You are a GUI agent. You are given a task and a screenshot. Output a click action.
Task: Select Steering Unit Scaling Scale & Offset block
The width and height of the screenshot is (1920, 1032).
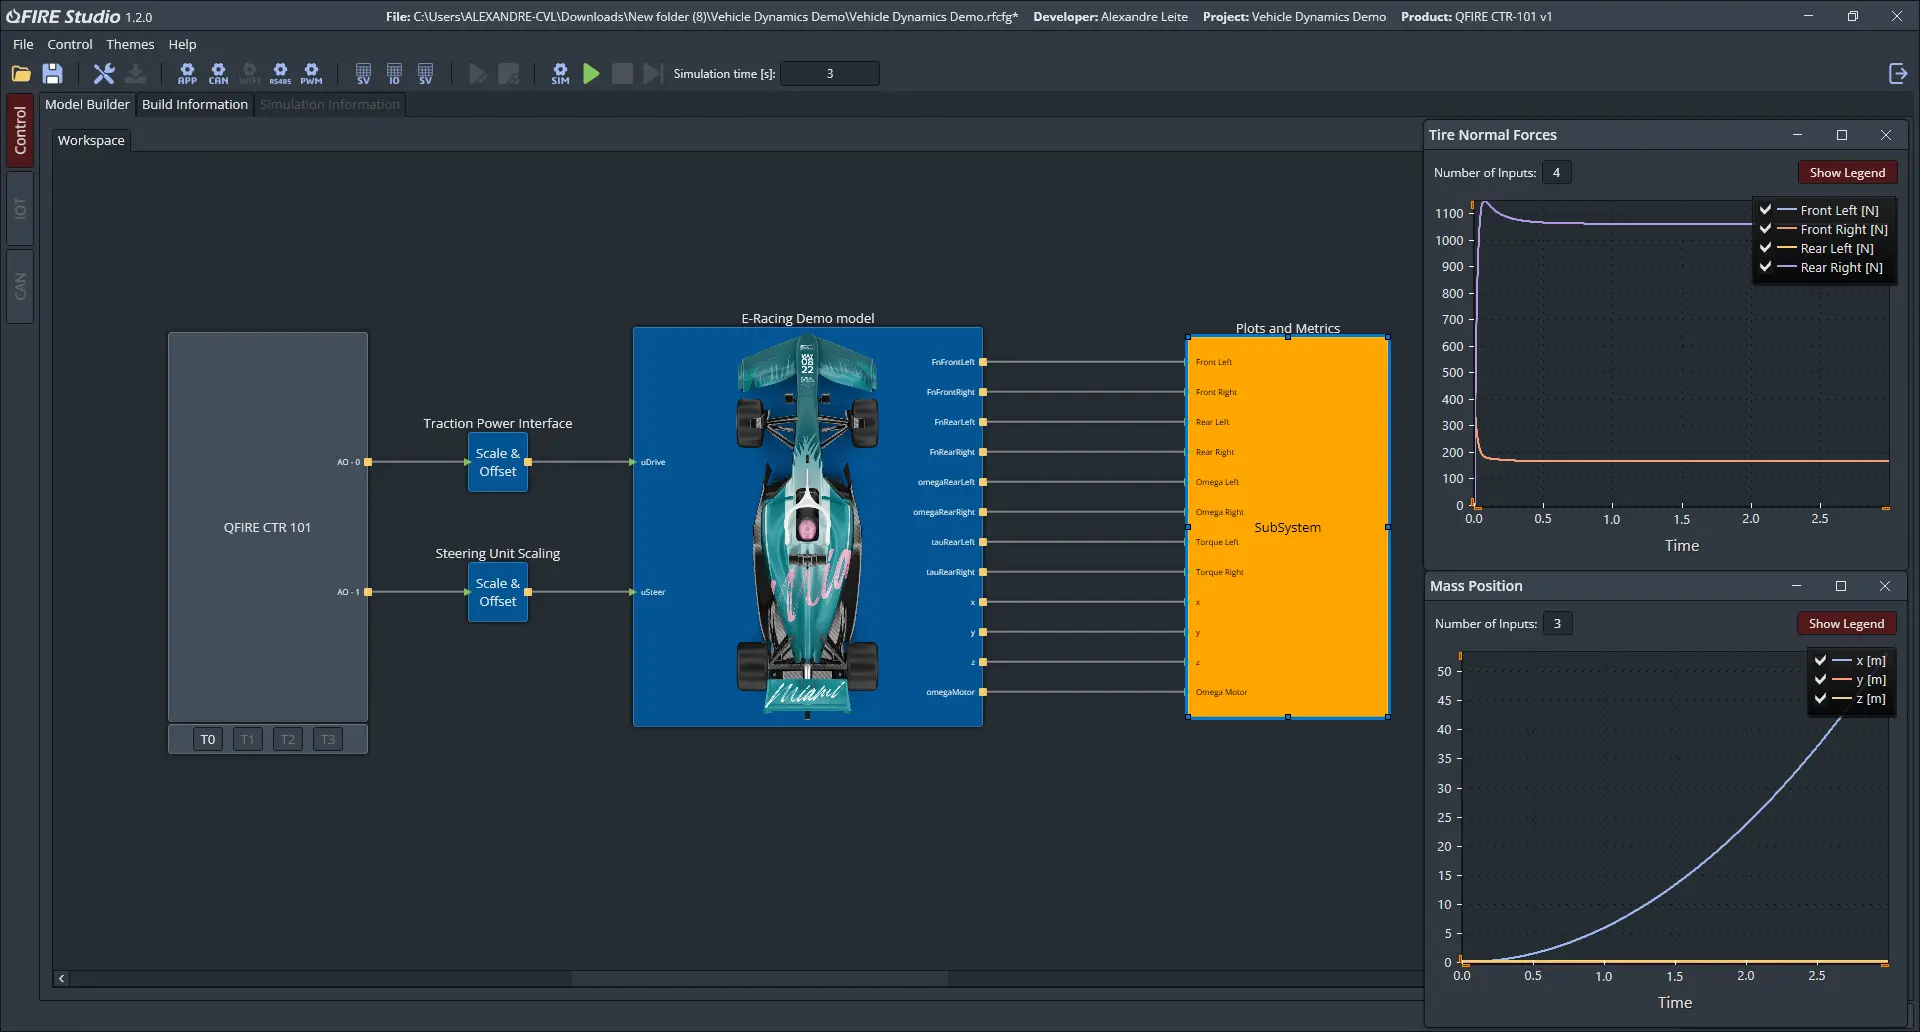[498, 592]
